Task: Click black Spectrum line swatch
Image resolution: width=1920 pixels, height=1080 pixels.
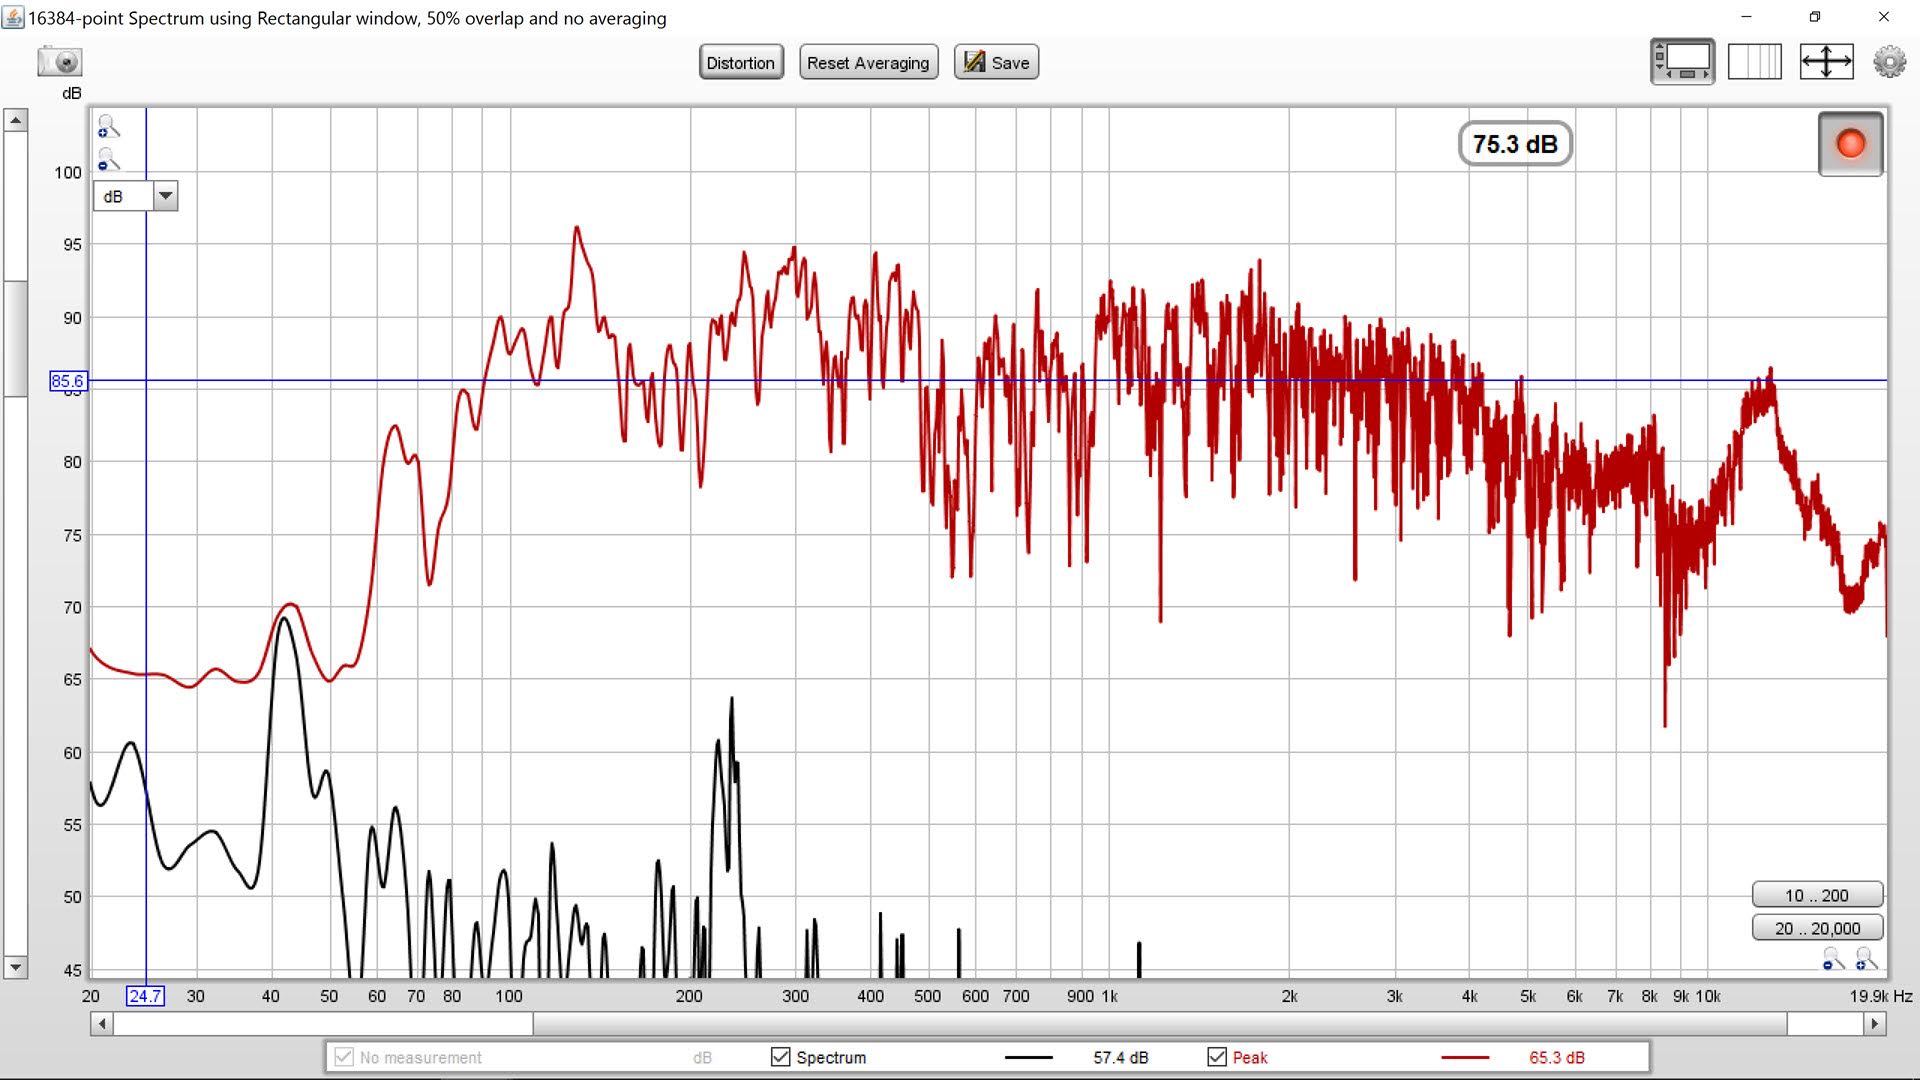Action: pos(1028,1057)
